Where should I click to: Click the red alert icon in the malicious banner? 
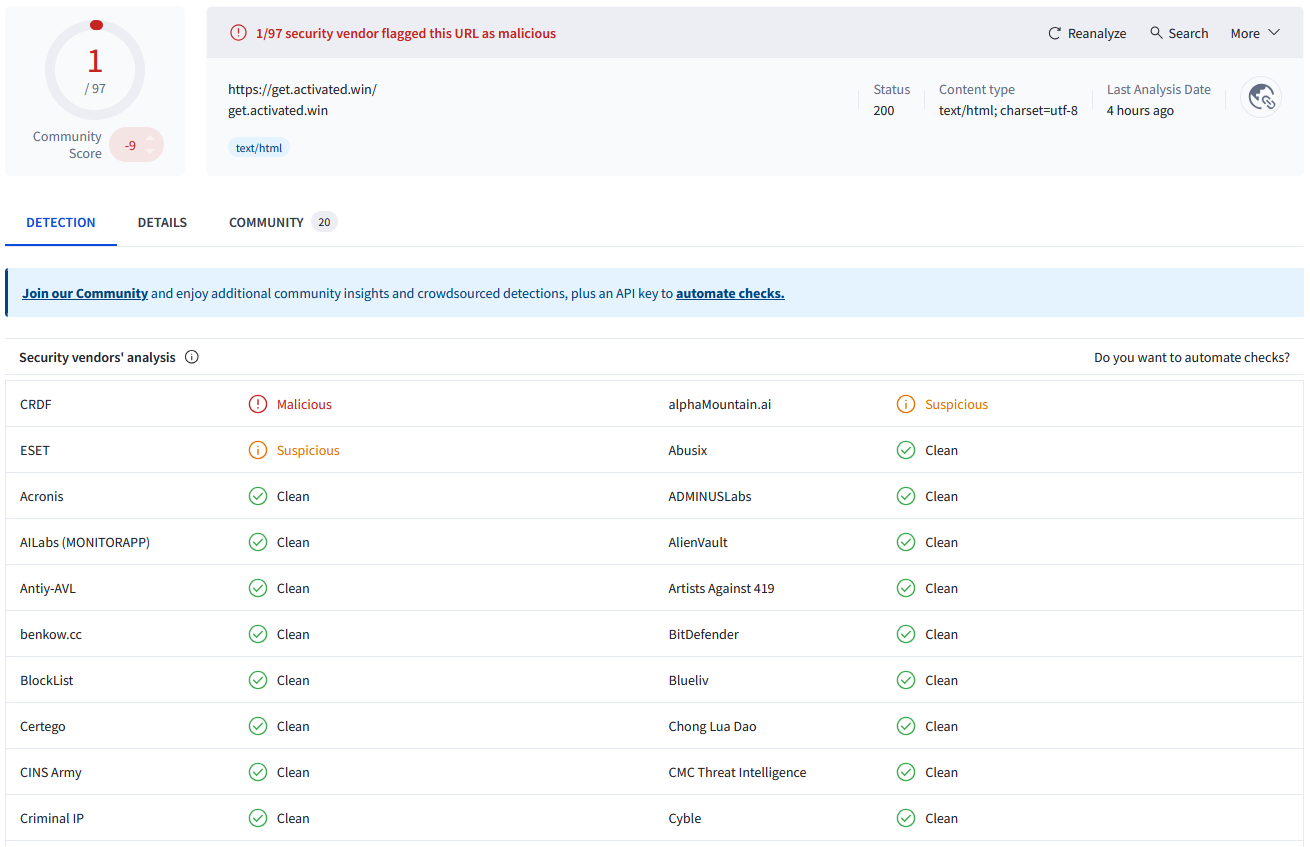click(238, 33)
